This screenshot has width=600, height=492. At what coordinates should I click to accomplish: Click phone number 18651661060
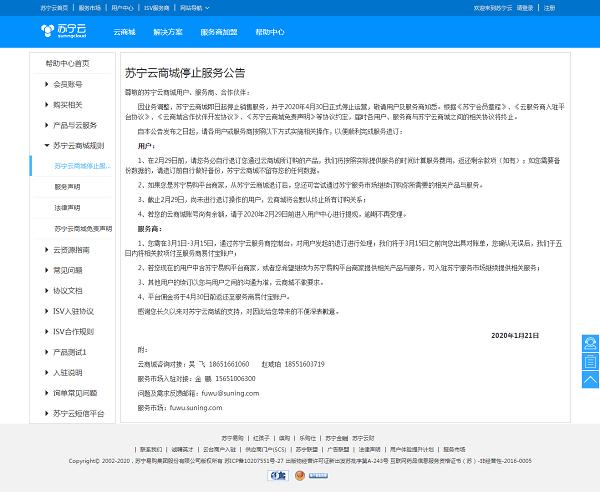tap(229, 364)
